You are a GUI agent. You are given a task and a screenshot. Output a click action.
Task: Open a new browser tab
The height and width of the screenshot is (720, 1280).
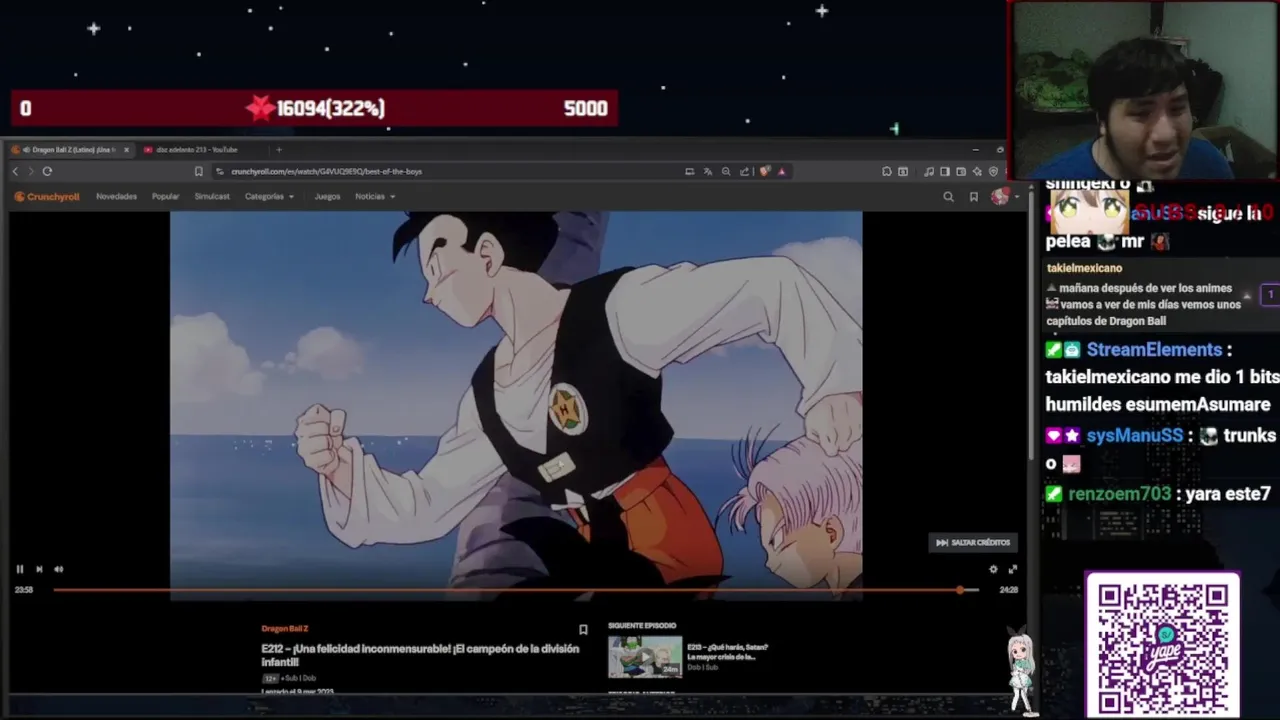(279, 150)
